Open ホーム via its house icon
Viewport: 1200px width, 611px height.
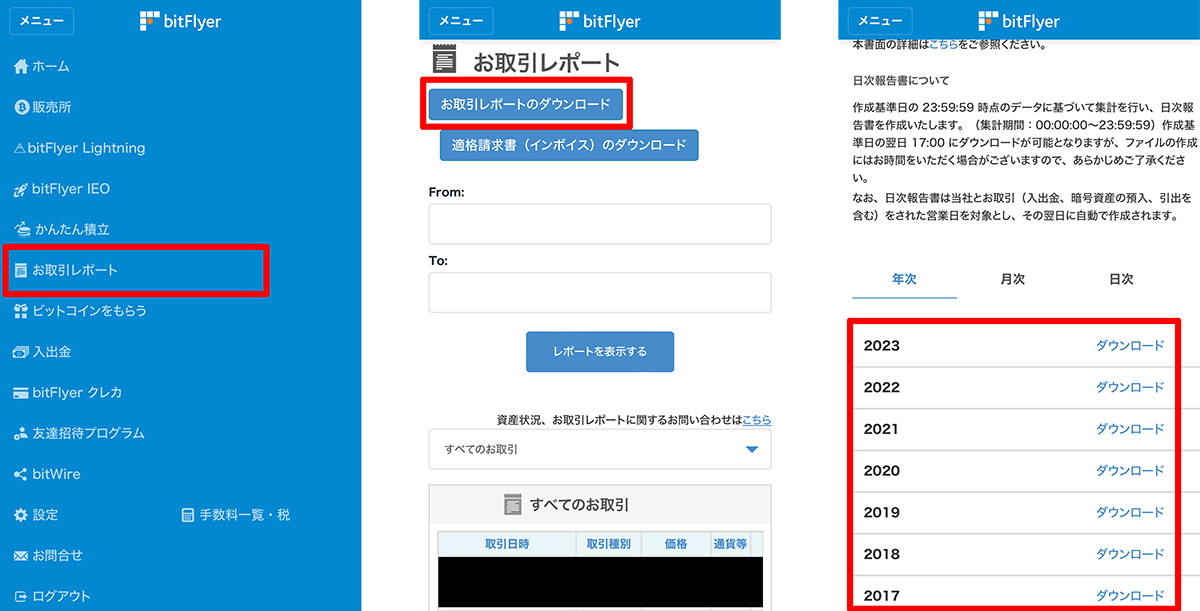click(21, 67)
